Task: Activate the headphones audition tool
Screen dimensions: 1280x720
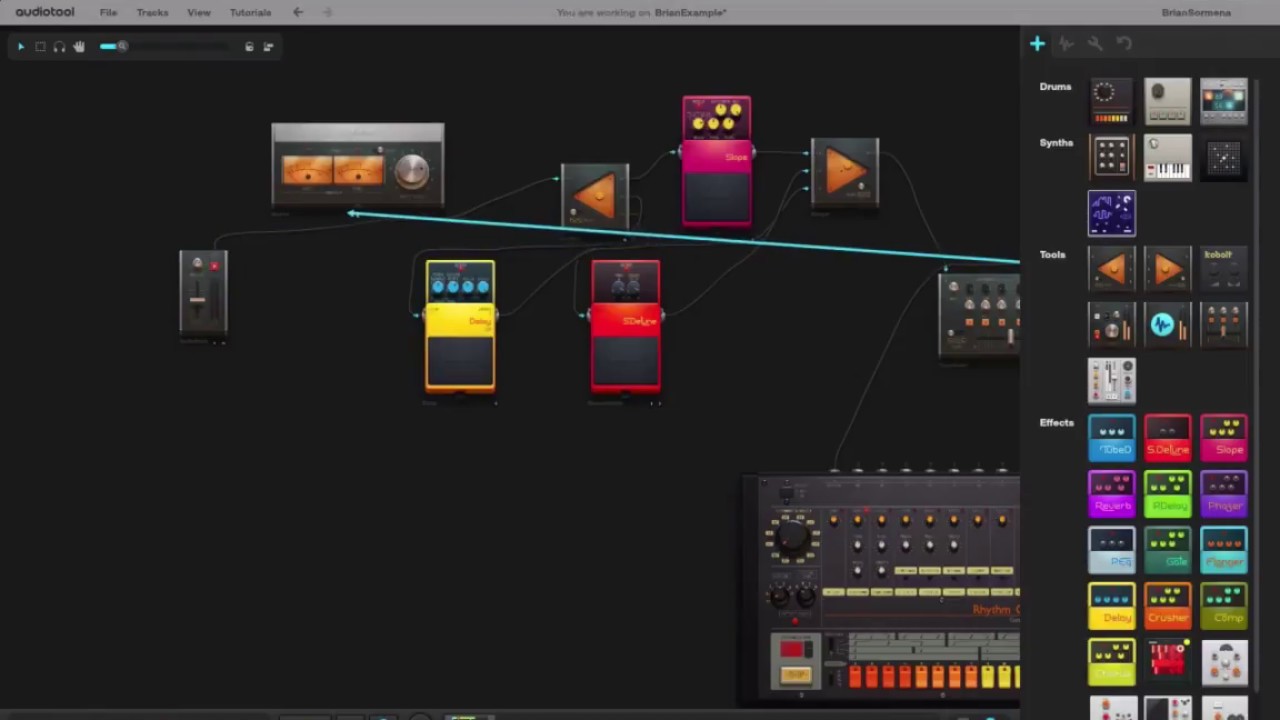Action: [x=59, y=46]
